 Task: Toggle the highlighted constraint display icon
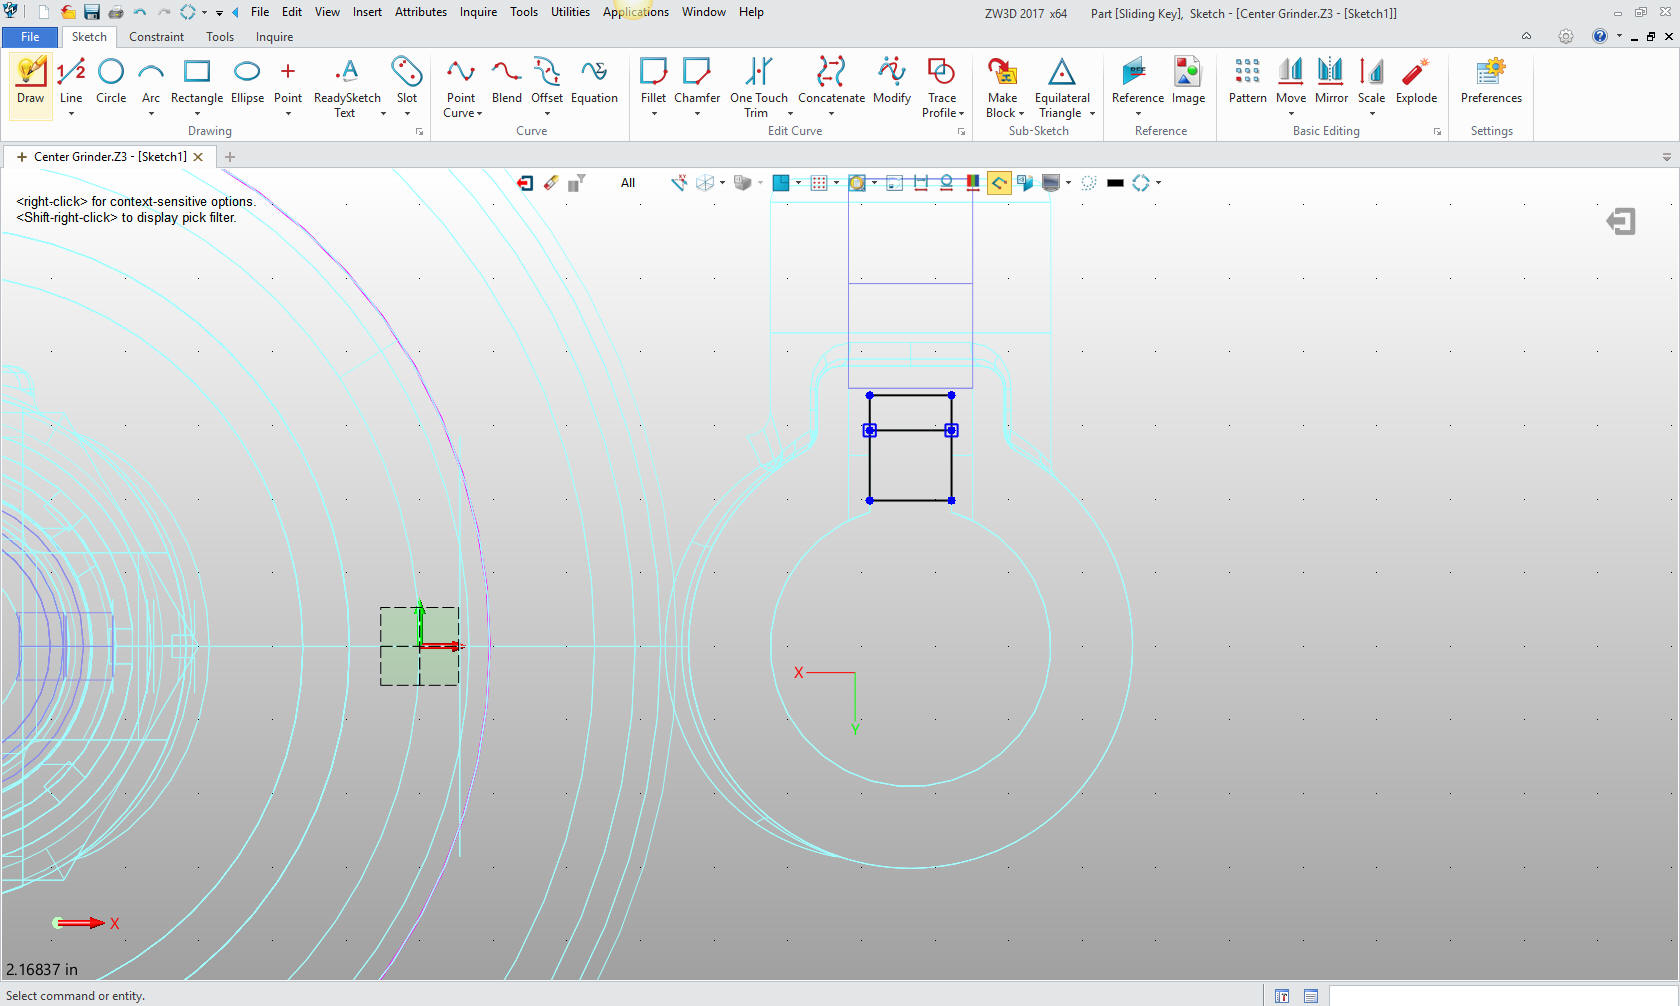point(999,183)
